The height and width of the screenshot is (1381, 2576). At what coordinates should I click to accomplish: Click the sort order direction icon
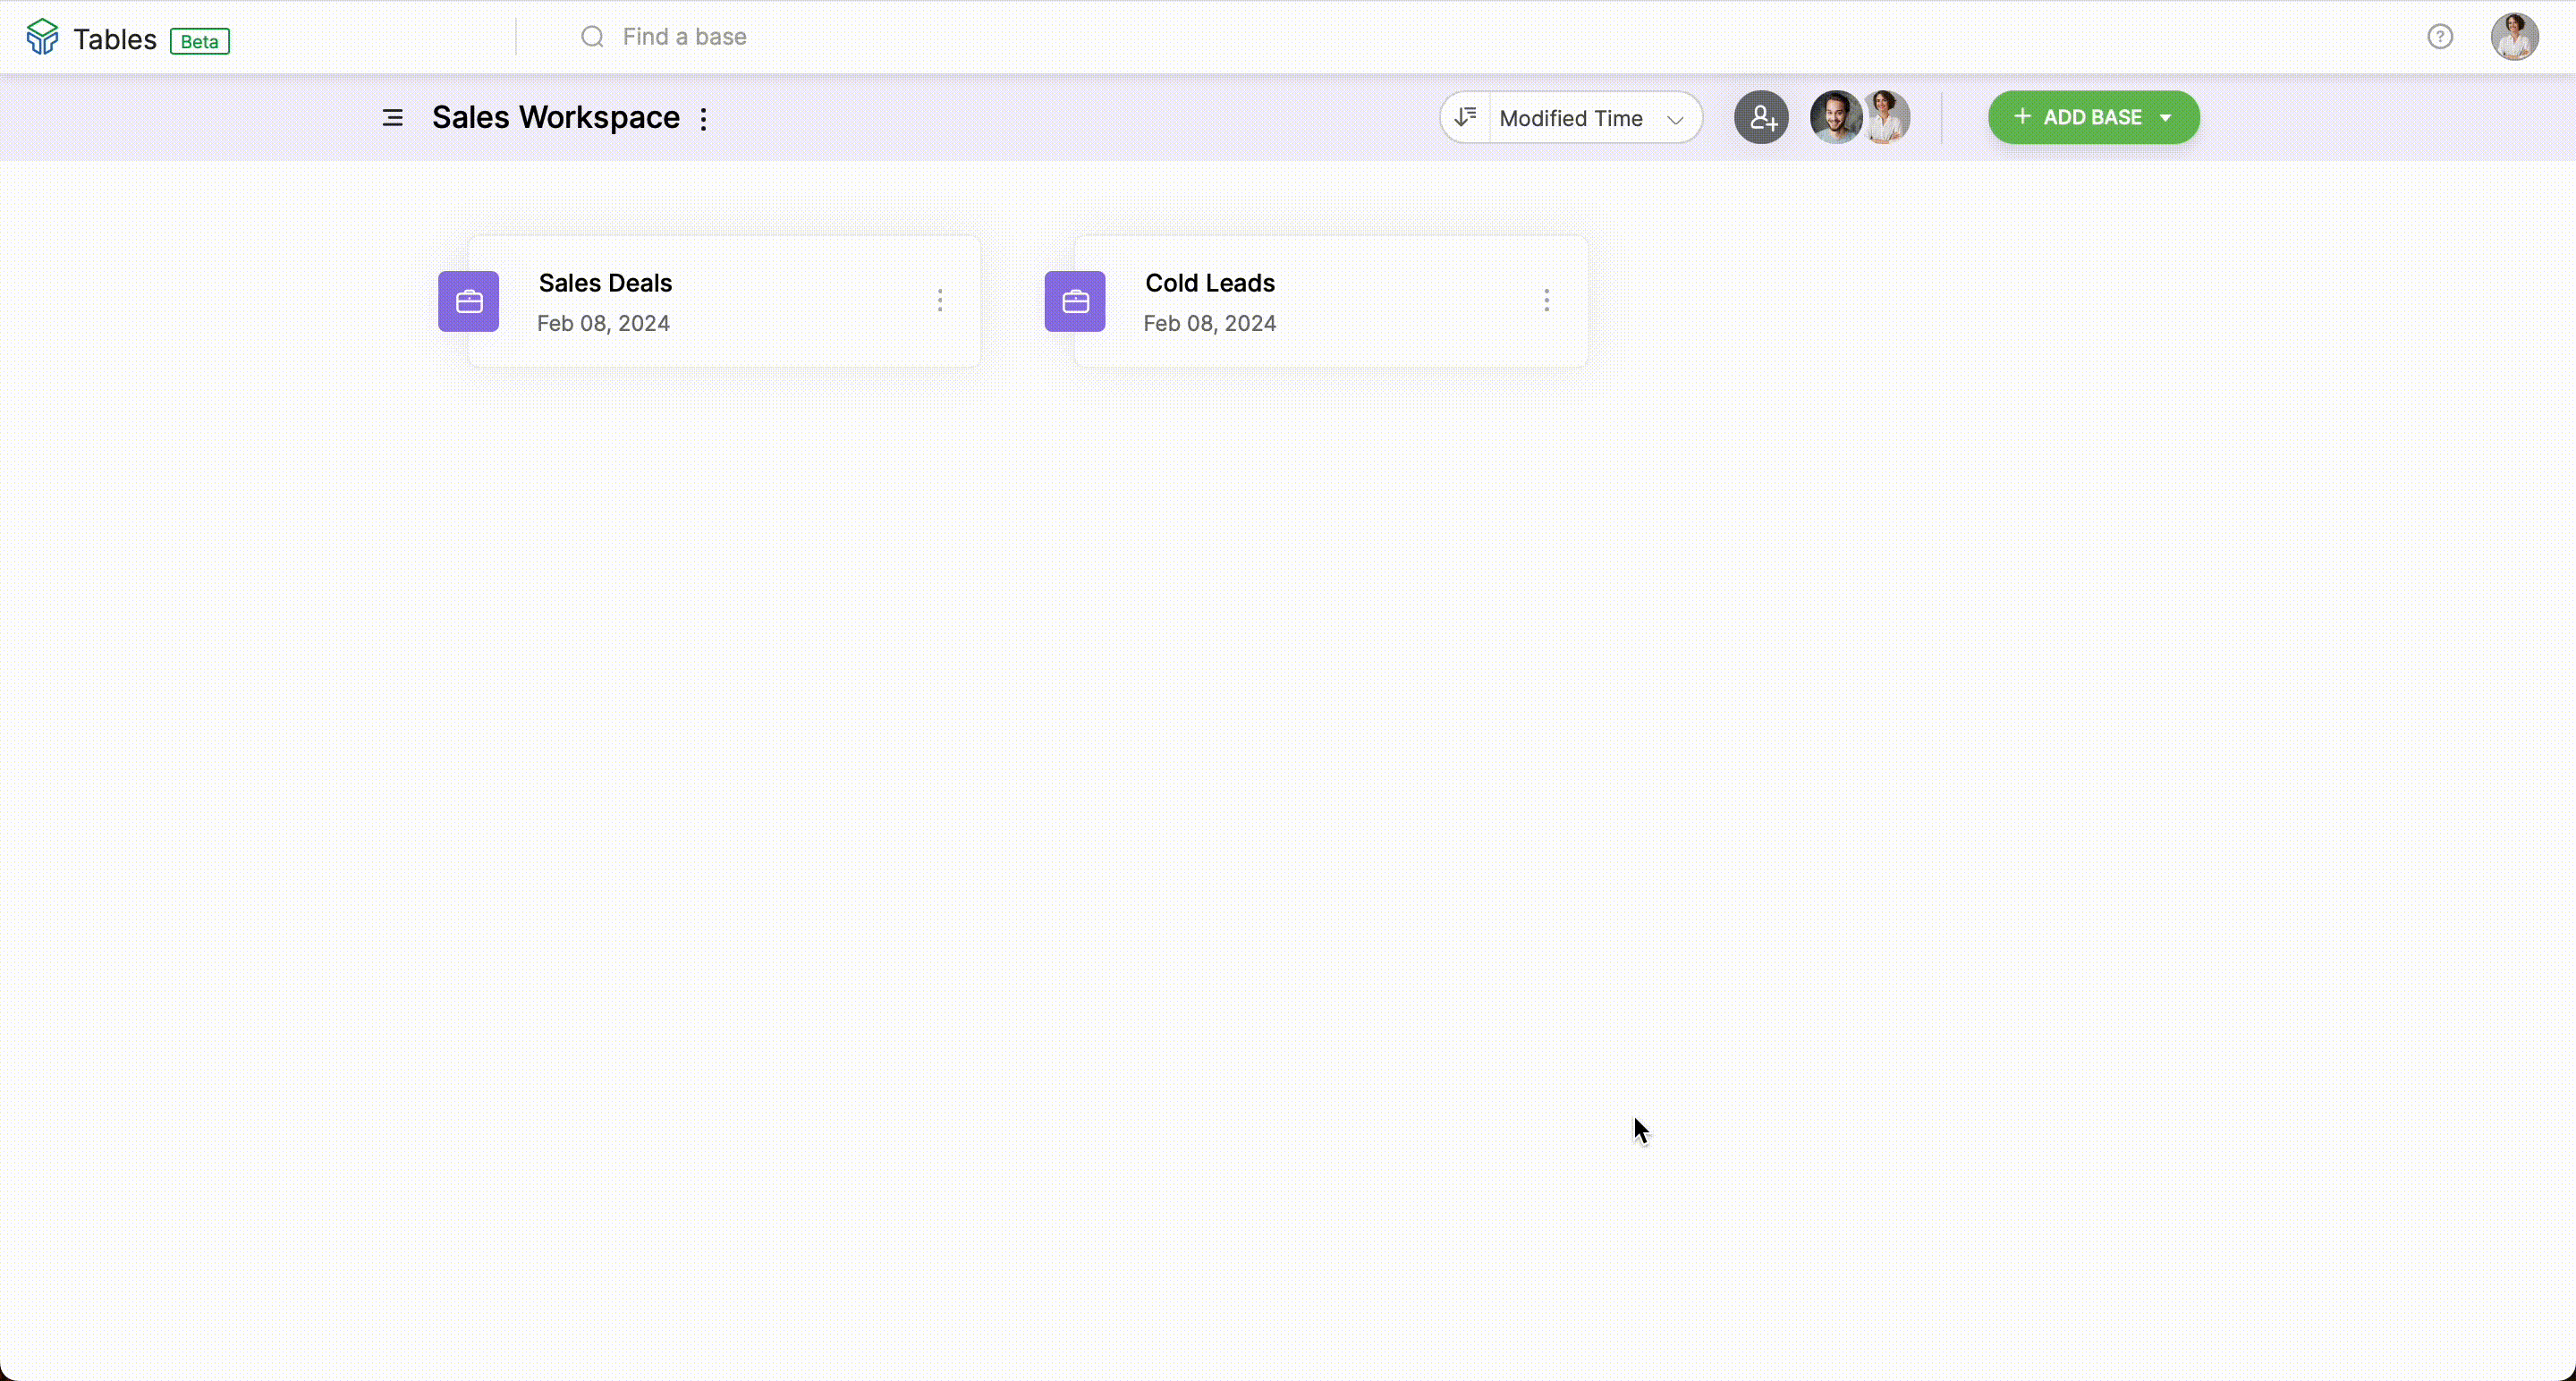[1465, 117]
